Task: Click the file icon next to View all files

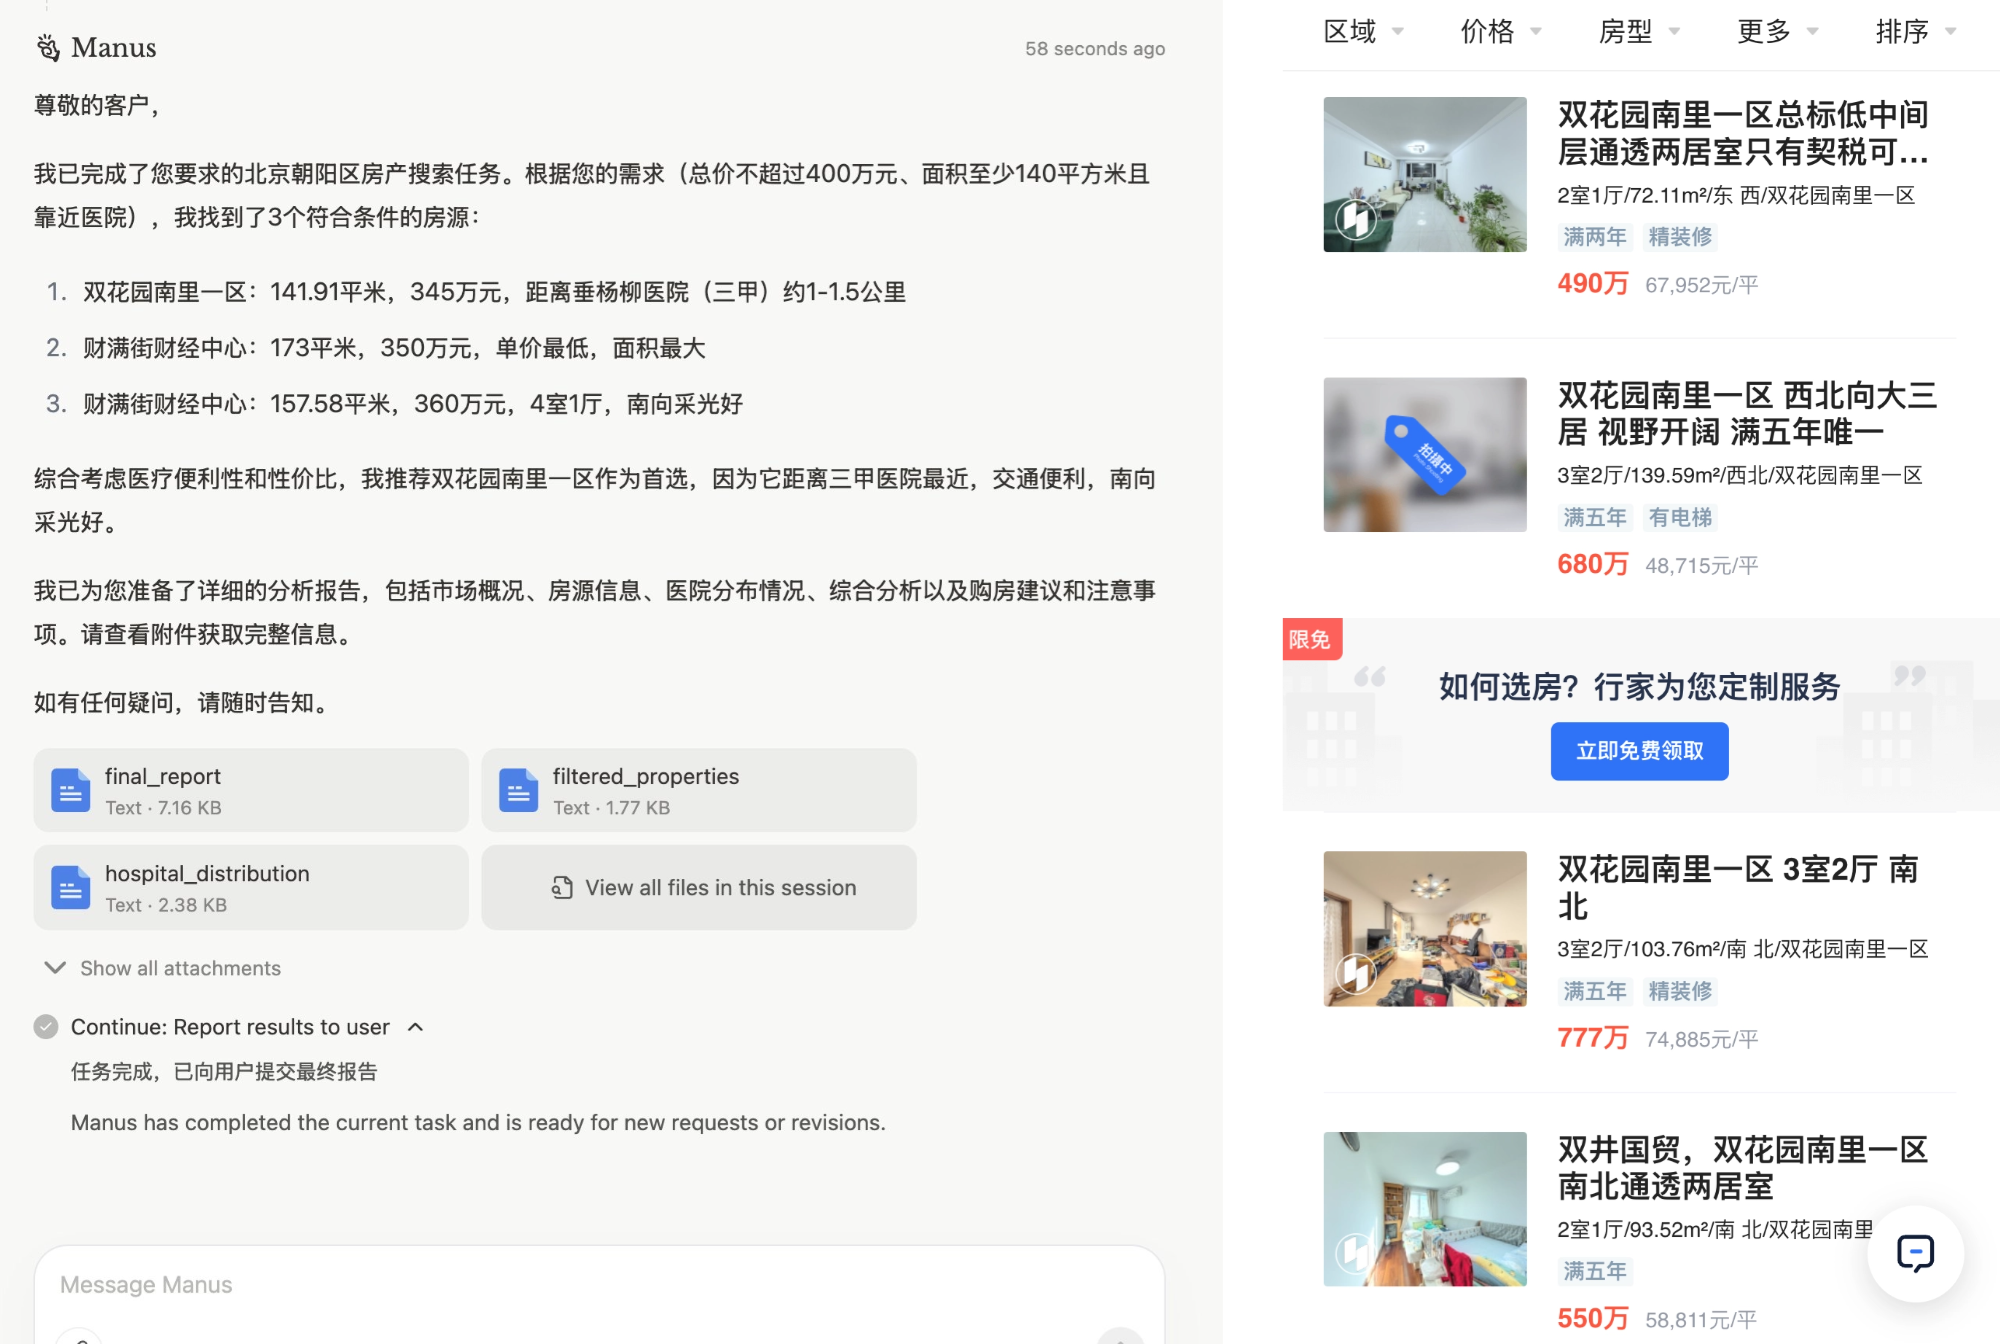Action: 562,887
